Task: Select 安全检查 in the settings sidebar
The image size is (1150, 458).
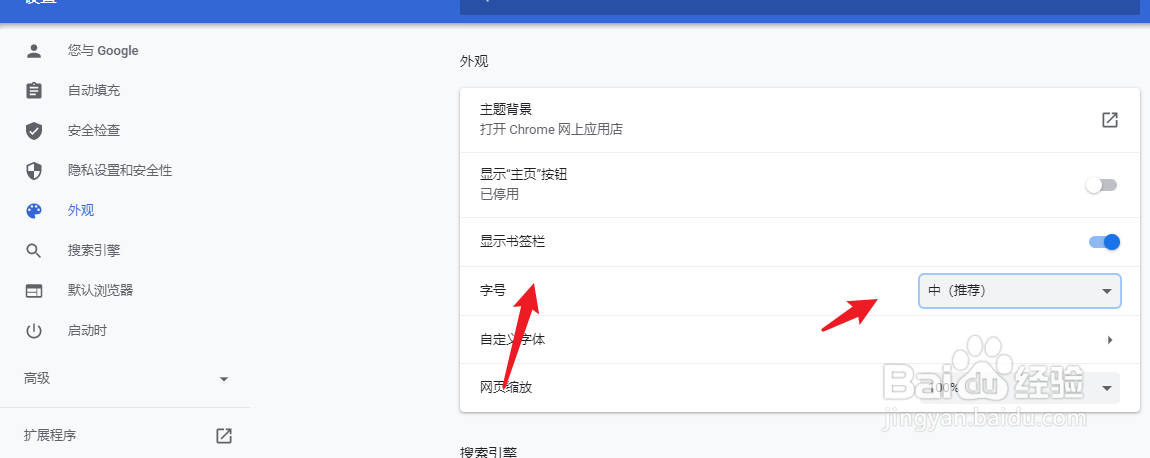Action: (94, 131)
